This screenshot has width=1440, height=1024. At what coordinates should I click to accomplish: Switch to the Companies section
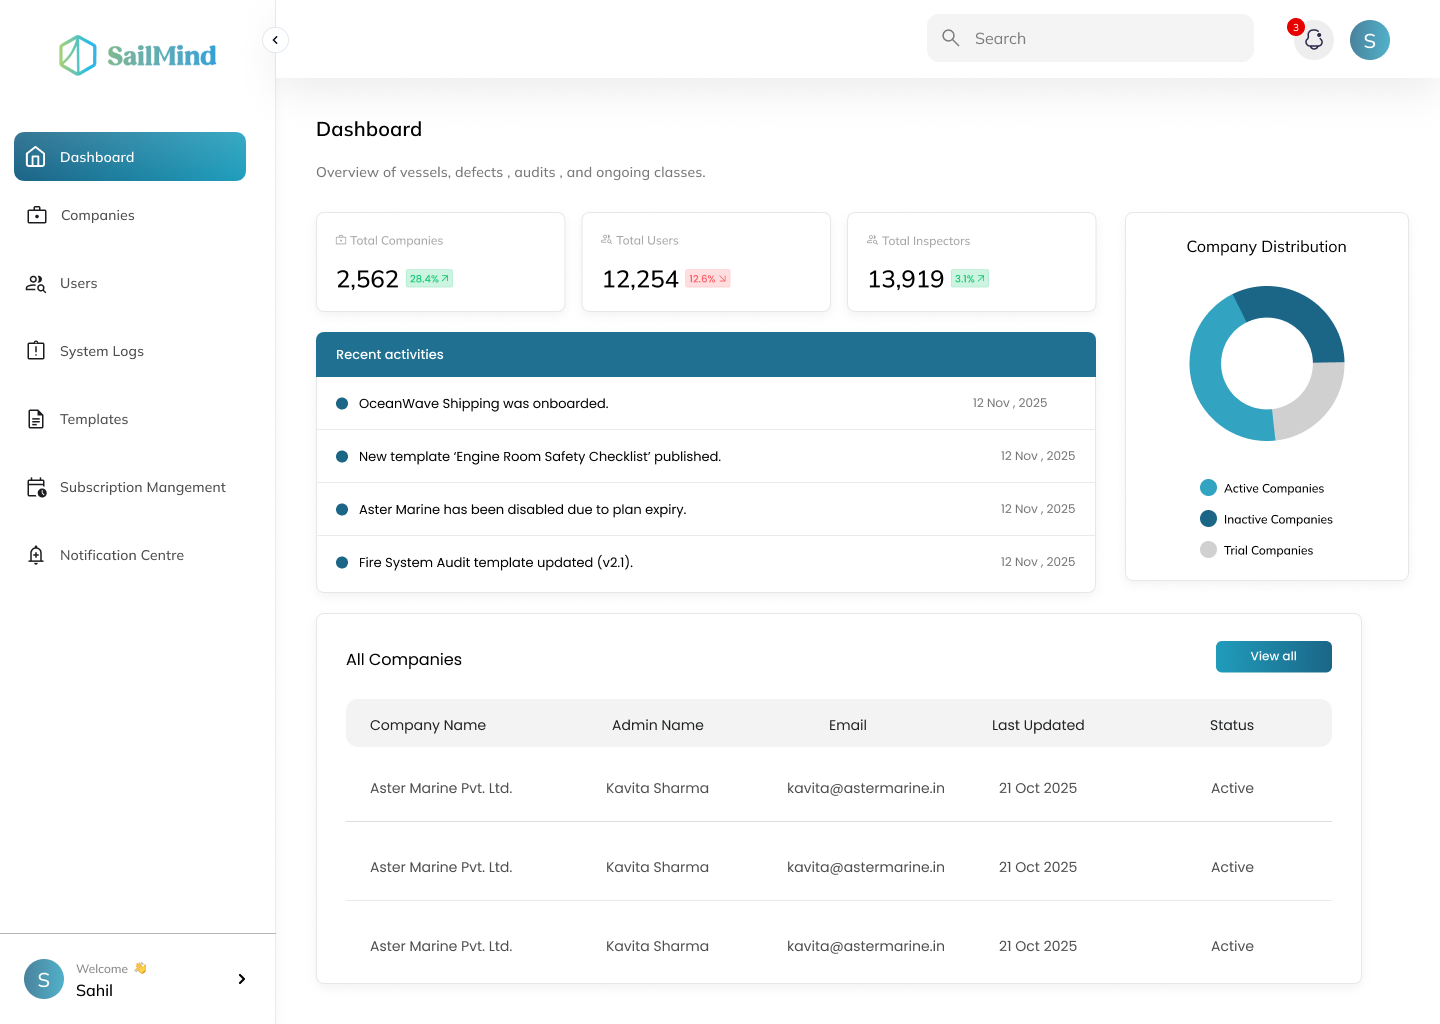click(97, 215)
